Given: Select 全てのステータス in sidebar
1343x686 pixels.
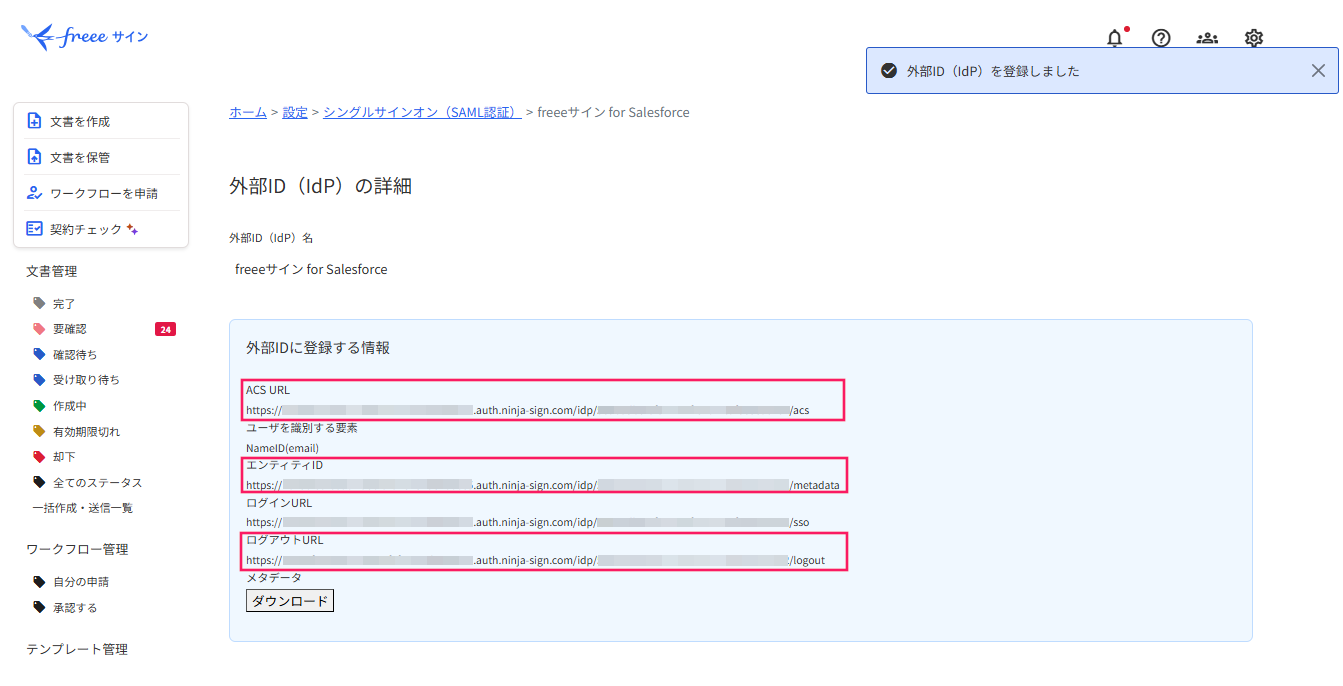Looking at the screenshot, I should tap(98, 483).
